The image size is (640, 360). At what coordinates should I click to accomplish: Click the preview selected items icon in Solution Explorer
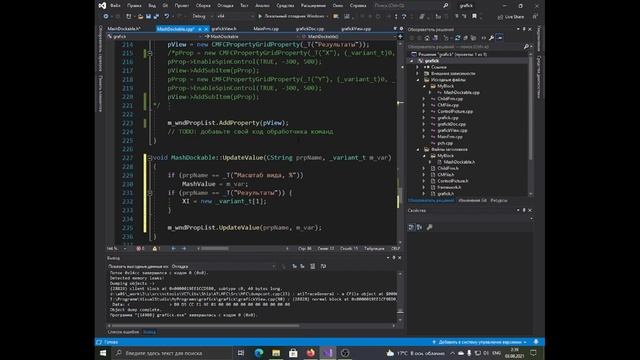500,38
